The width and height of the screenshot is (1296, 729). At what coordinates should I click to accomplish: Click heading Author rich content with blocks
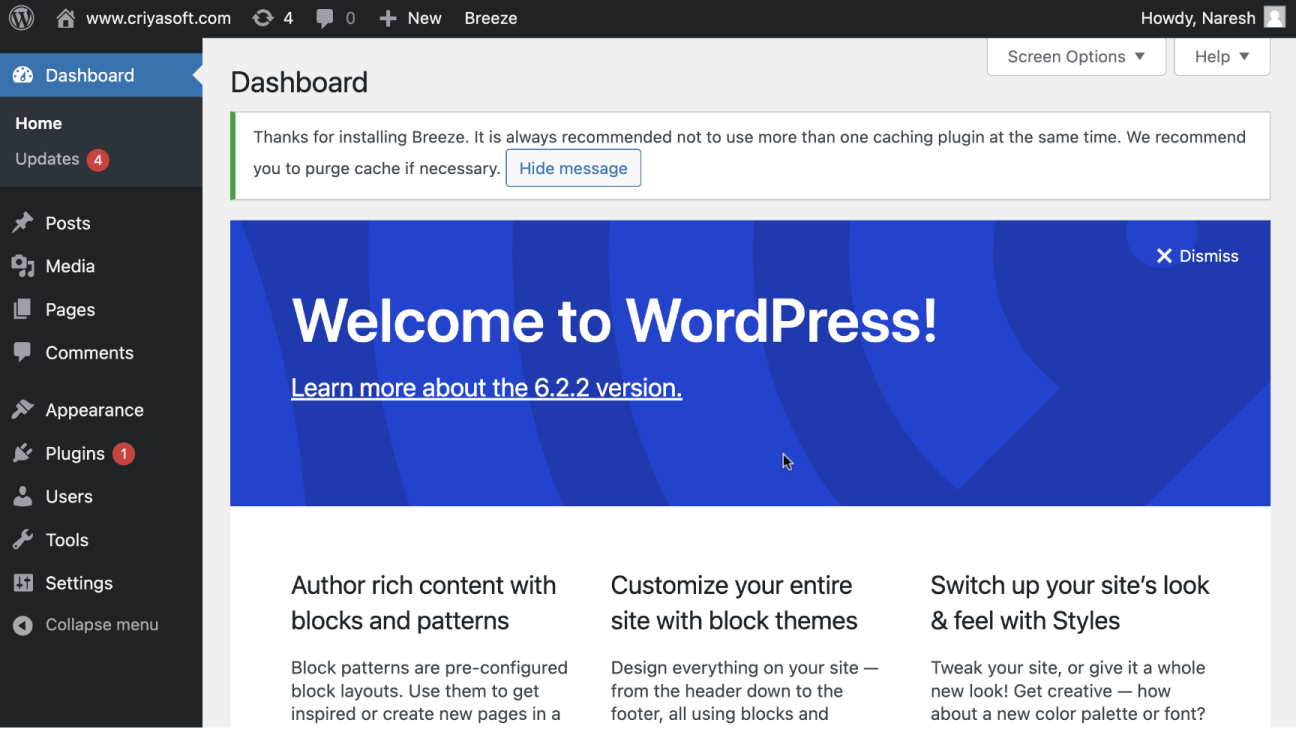coord(424,603)
